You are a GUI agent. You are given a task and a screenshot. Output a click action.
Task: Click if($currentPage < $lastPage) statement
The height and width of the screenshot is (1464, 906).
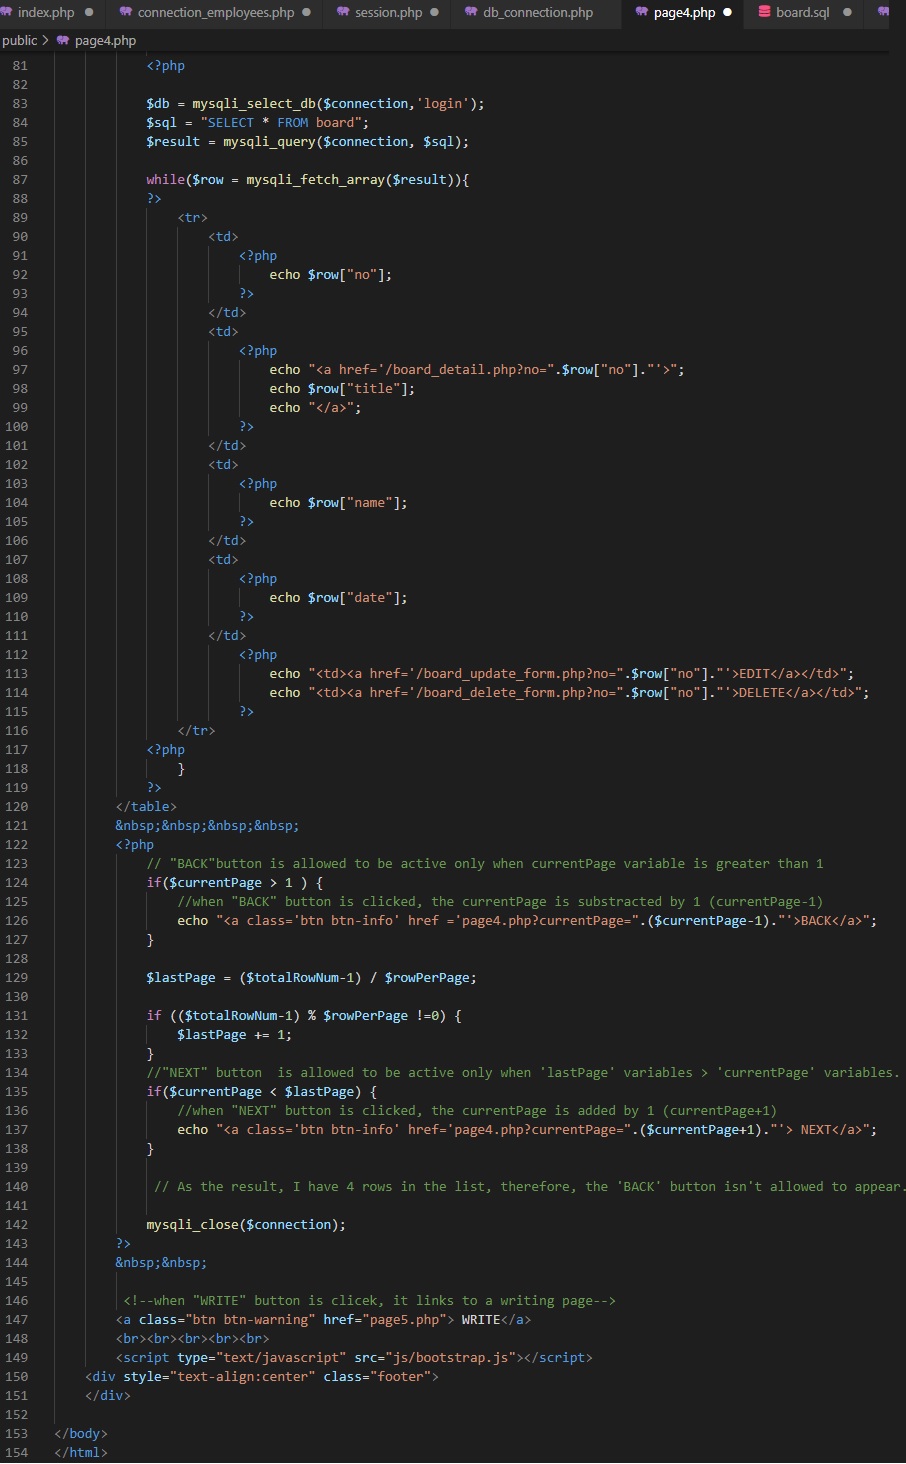262,1092
